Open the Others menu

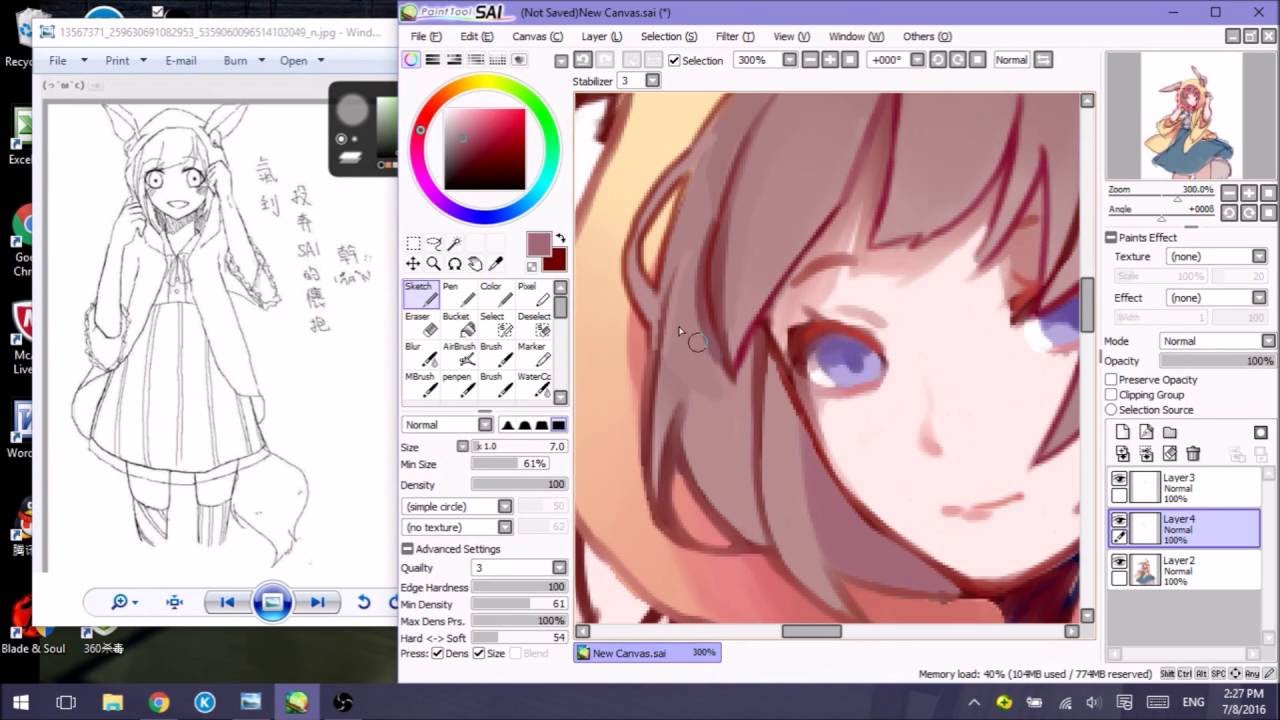click(927, 37)
